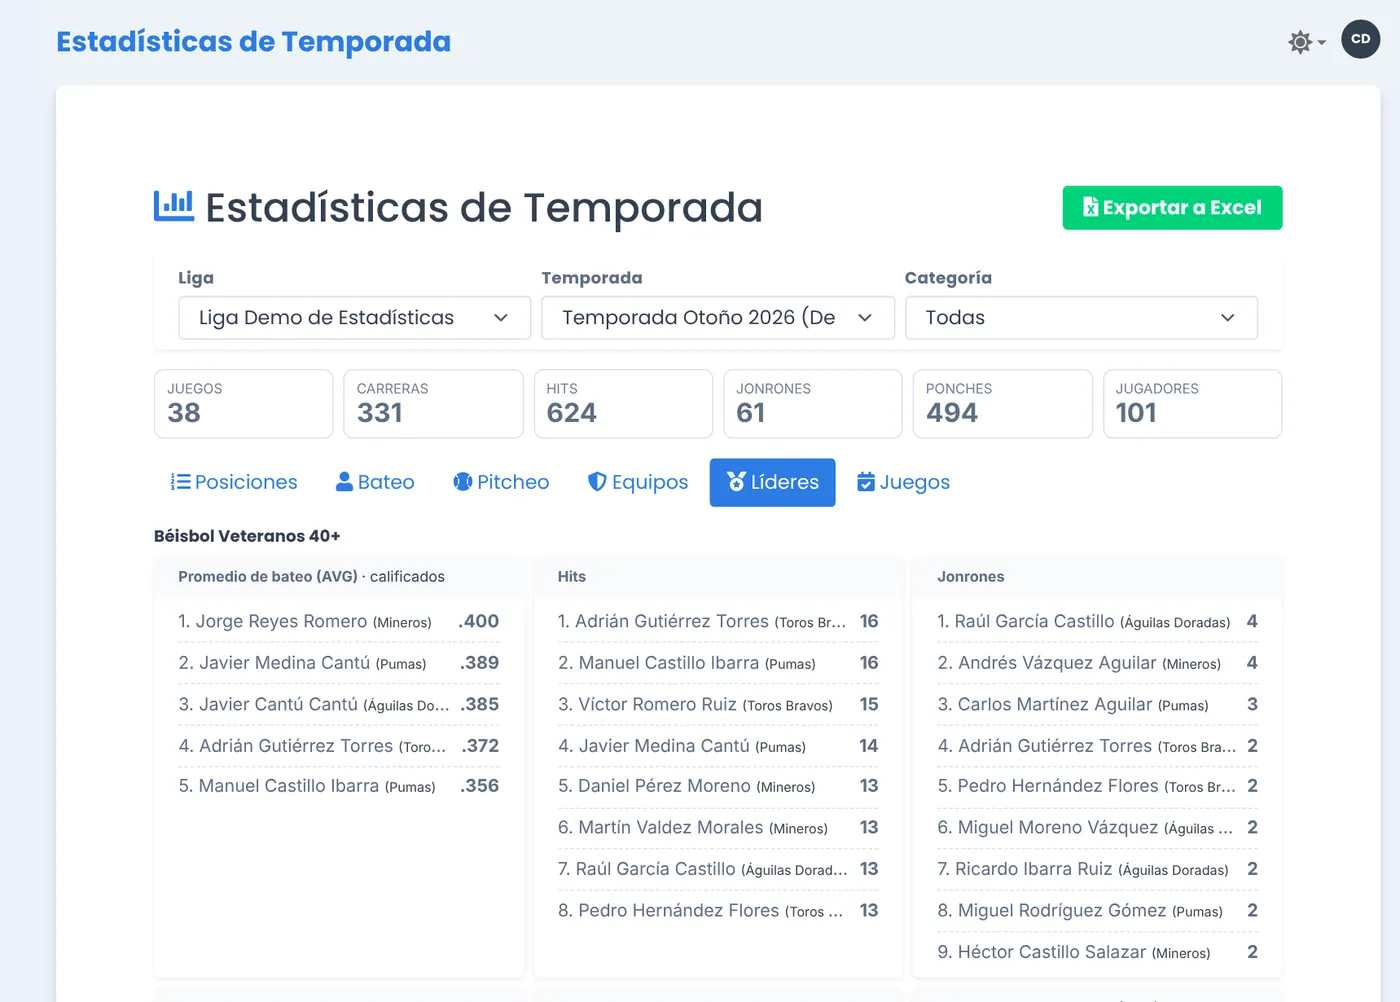Expand the Liga dropdown

pyautogui.click(x=354, y=318)
